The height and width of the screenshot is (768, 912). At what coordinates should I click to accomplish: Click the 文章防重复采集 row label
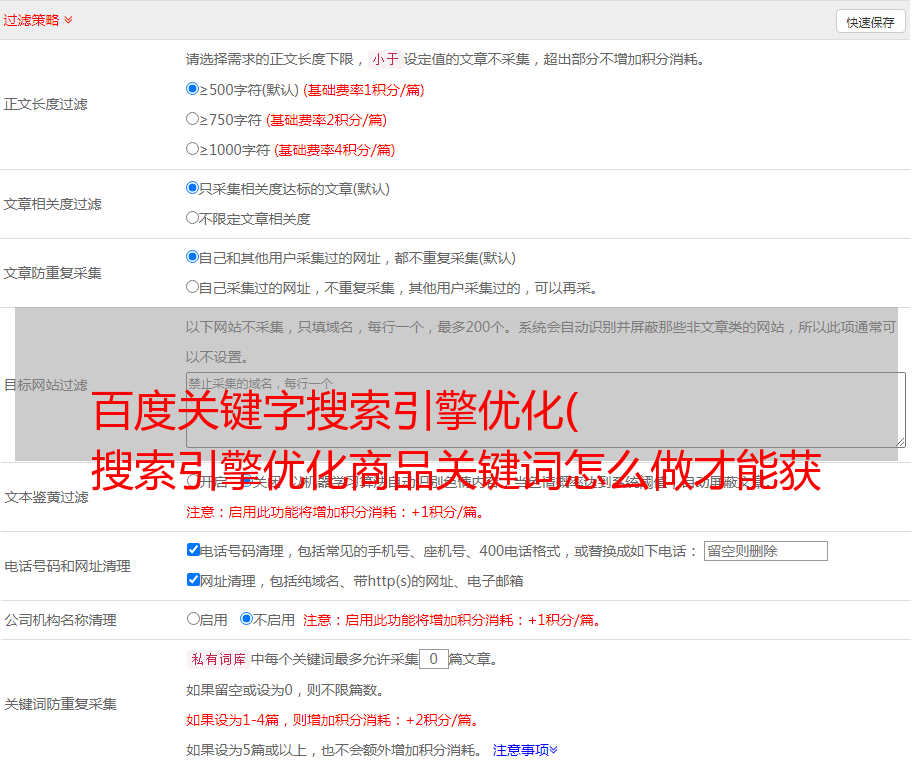[52, 273]
